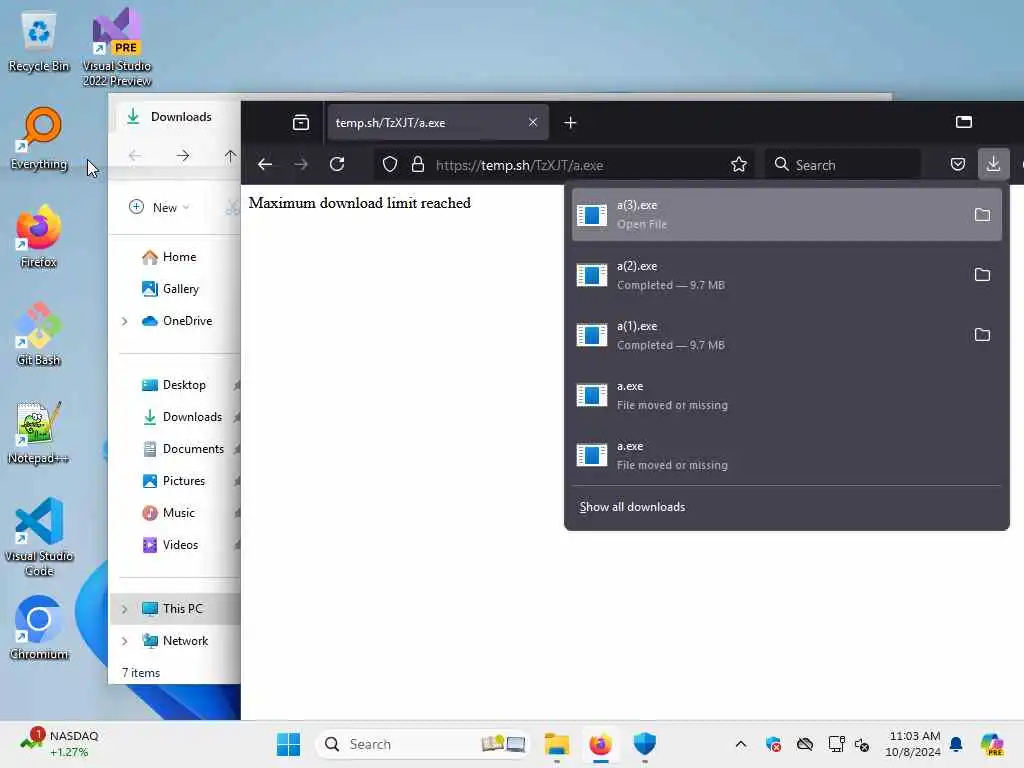Open File Explorer from the taskbar

pyautogui.click(x=556, y=744)
